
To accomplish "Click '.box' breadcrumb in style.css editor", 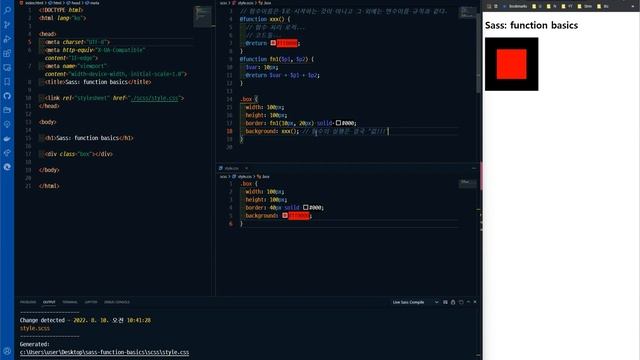I will pos(264,176).
